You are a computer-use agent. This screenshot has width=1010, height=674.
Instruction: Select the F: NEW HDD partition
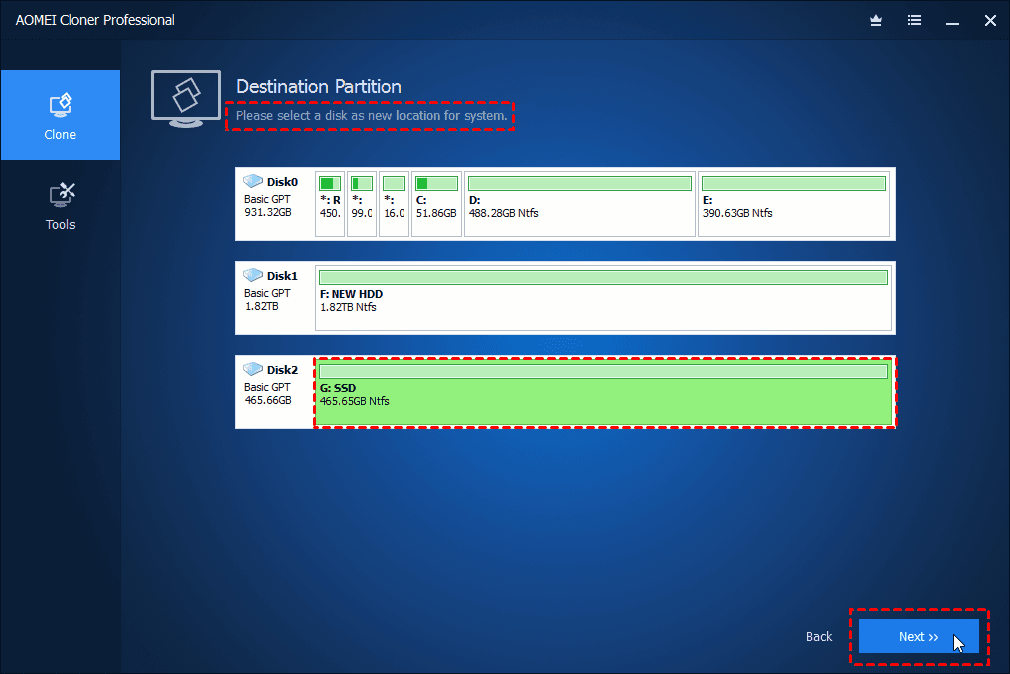(604, 298)
